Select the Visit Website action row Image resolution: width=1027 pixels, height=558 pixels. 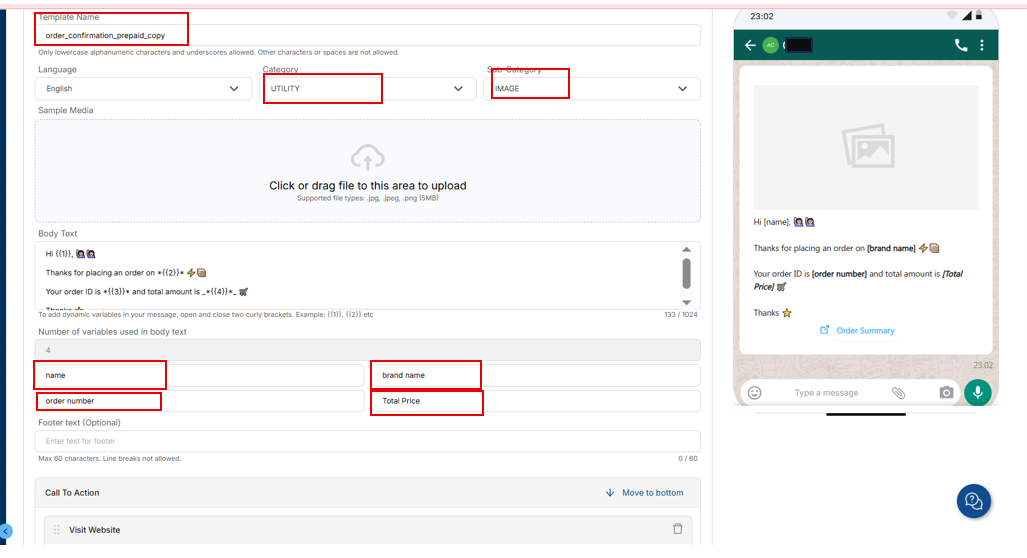pos(368,530)
